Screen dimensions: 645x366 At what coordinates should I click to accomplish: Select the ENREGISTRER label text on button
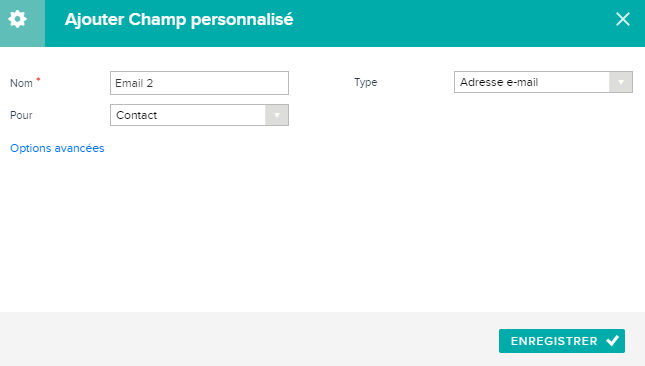coord(554,341)
